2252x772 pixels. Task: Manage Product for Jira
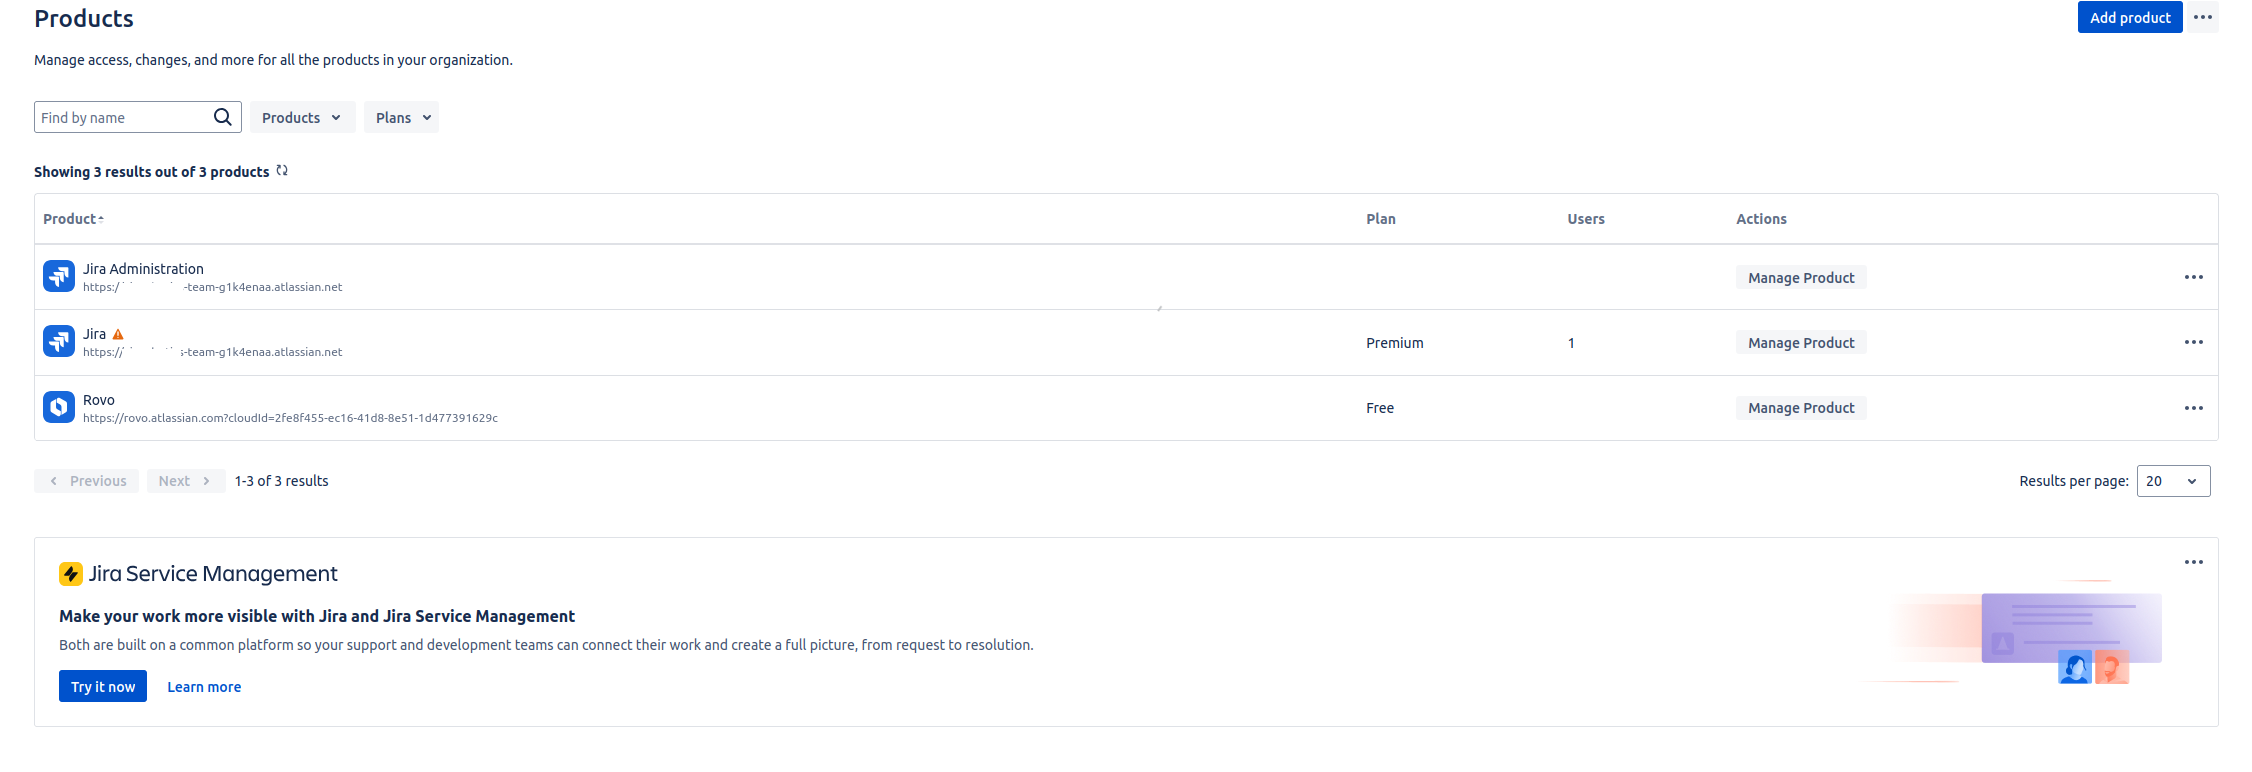(x=1801, y=342)
